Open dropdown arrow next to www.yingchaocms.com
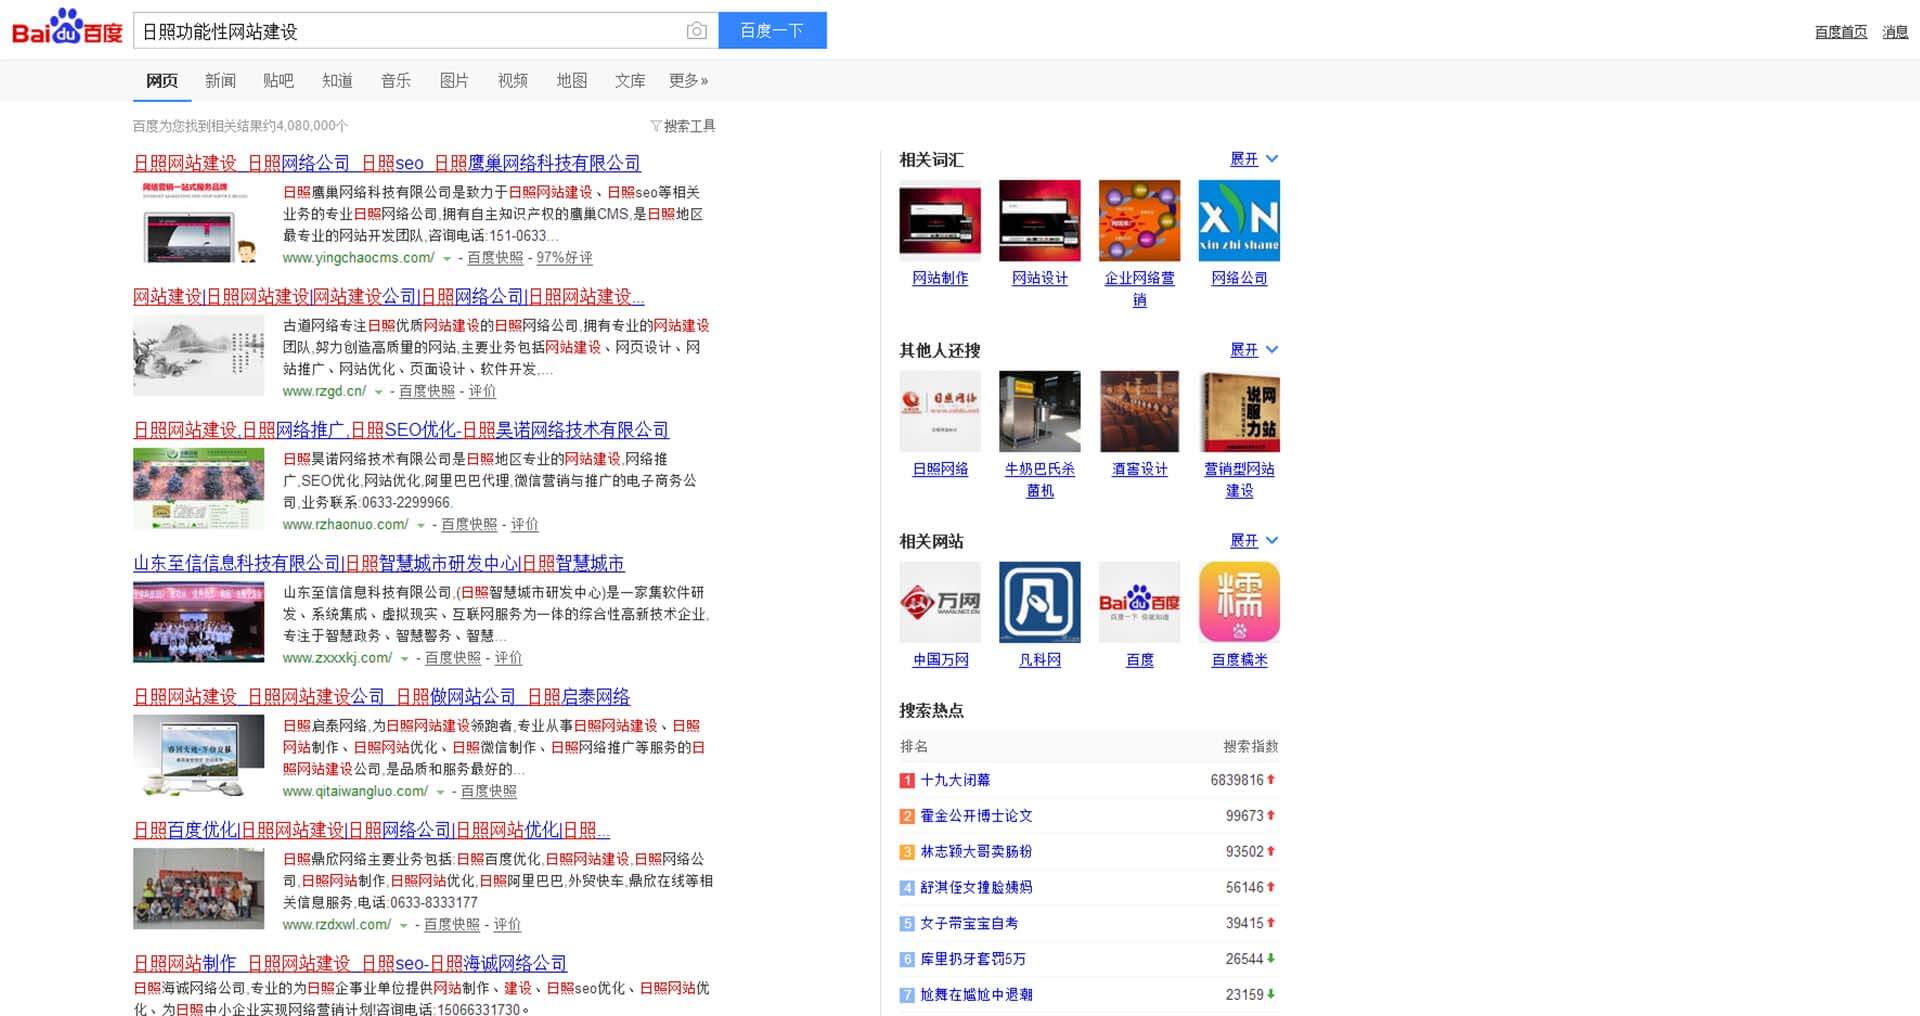This screenshot has height=1016, width=1920. 446,259
